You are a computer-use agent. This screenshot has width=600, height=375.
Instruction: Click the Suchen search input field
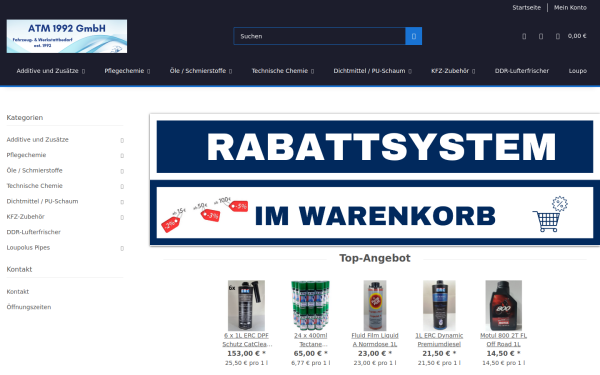click(x=320, y=36)
